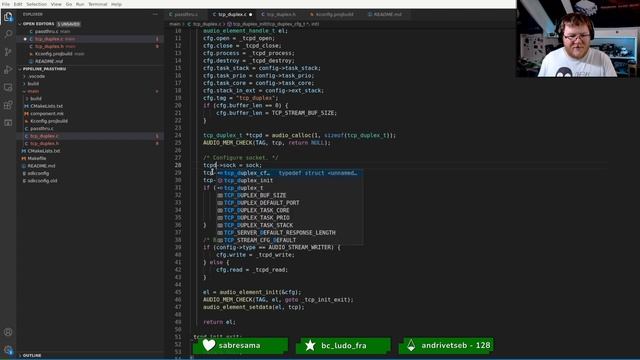Open the File menu
640x360 pixels.
(x=6, y=4)
